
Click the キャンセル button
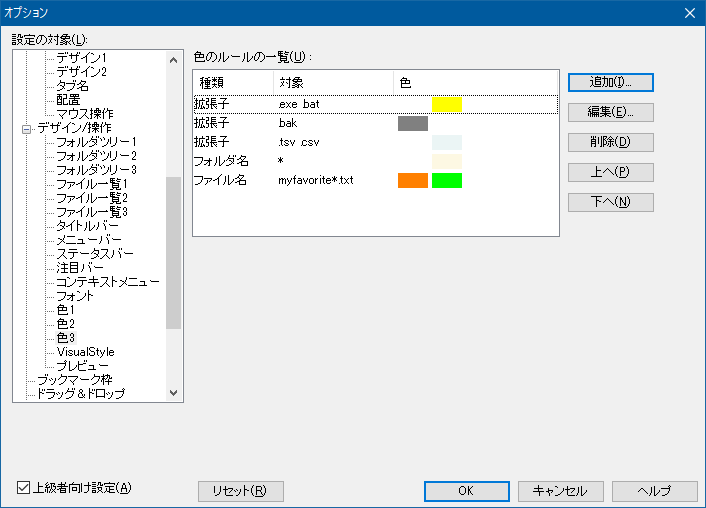[560, 491]
